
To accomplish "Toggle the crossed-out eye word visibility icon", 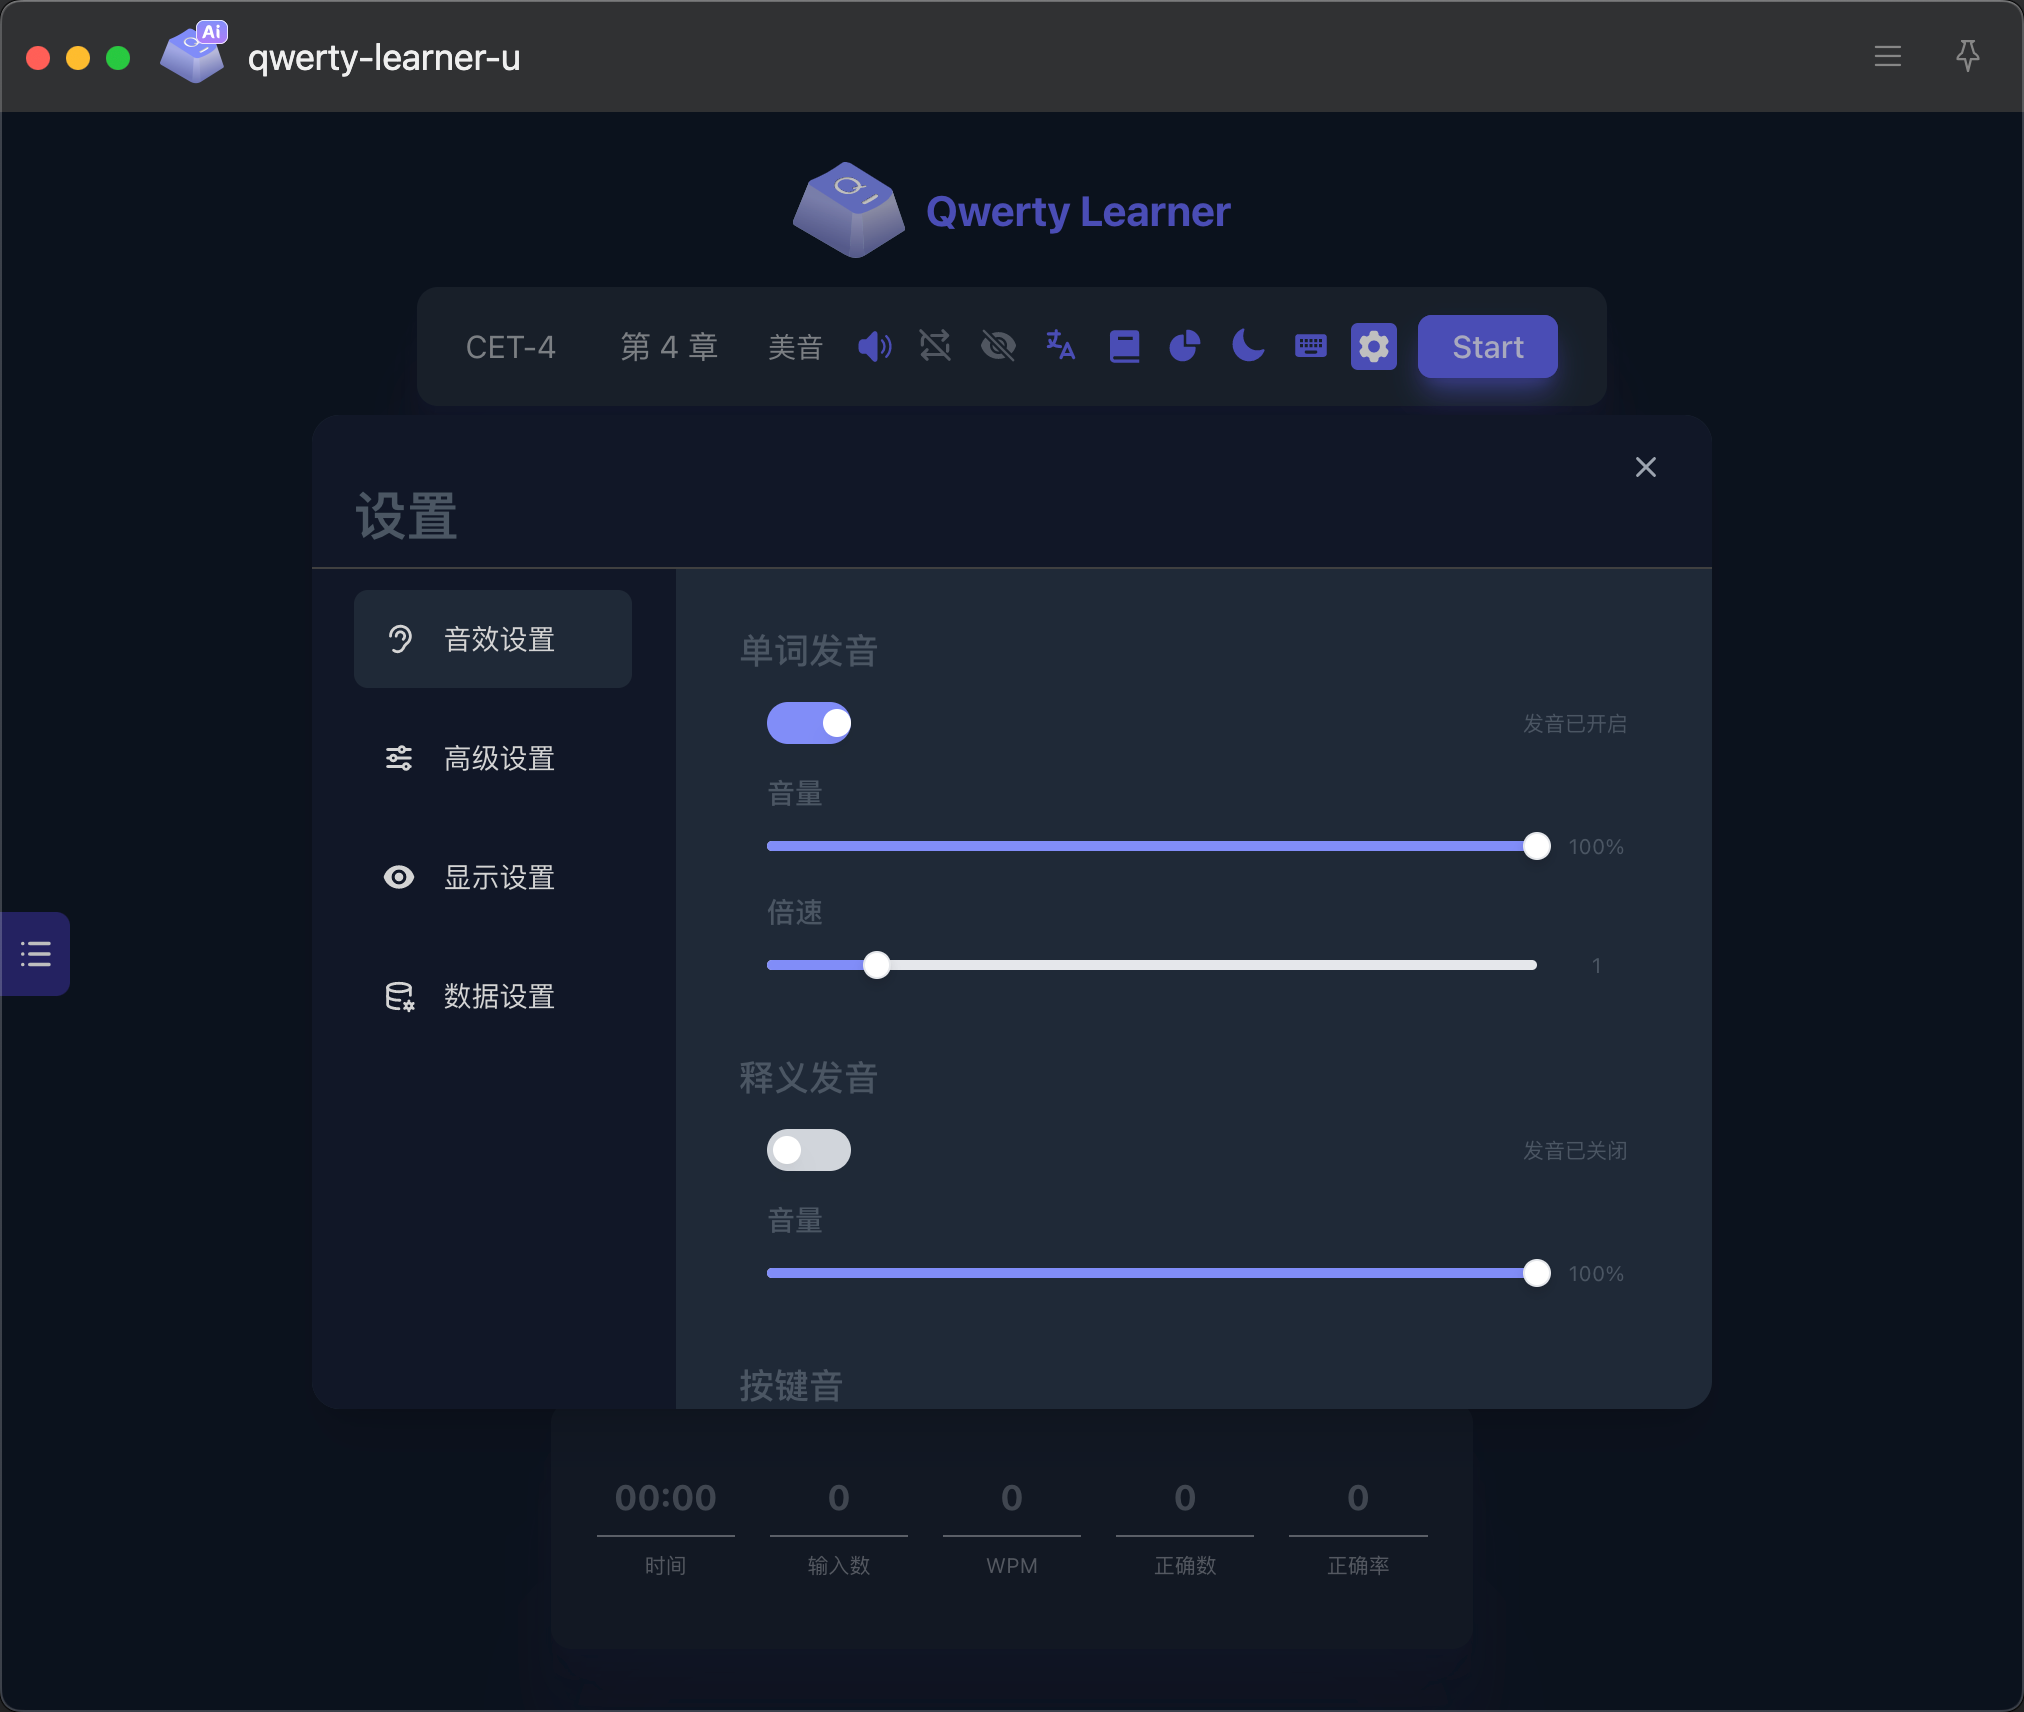I will pyautogui.click(x=998, y=347).
